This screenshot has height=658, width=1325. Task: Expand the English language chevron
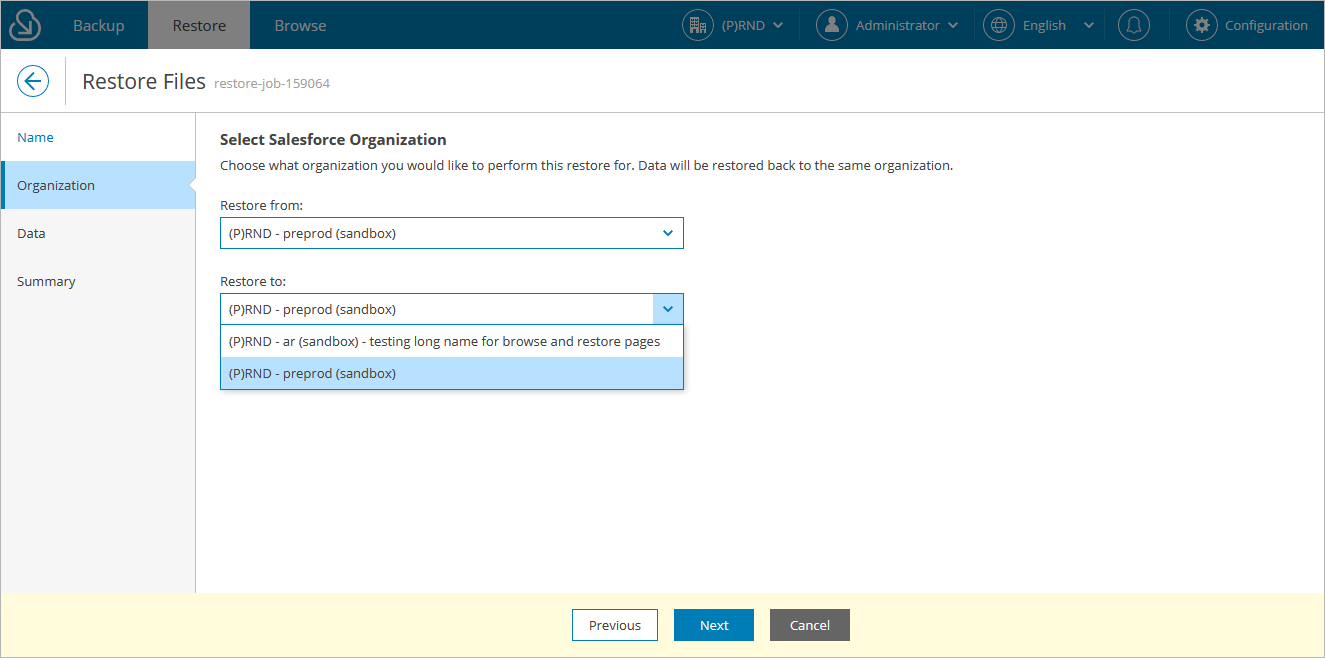coord(1089,26)
